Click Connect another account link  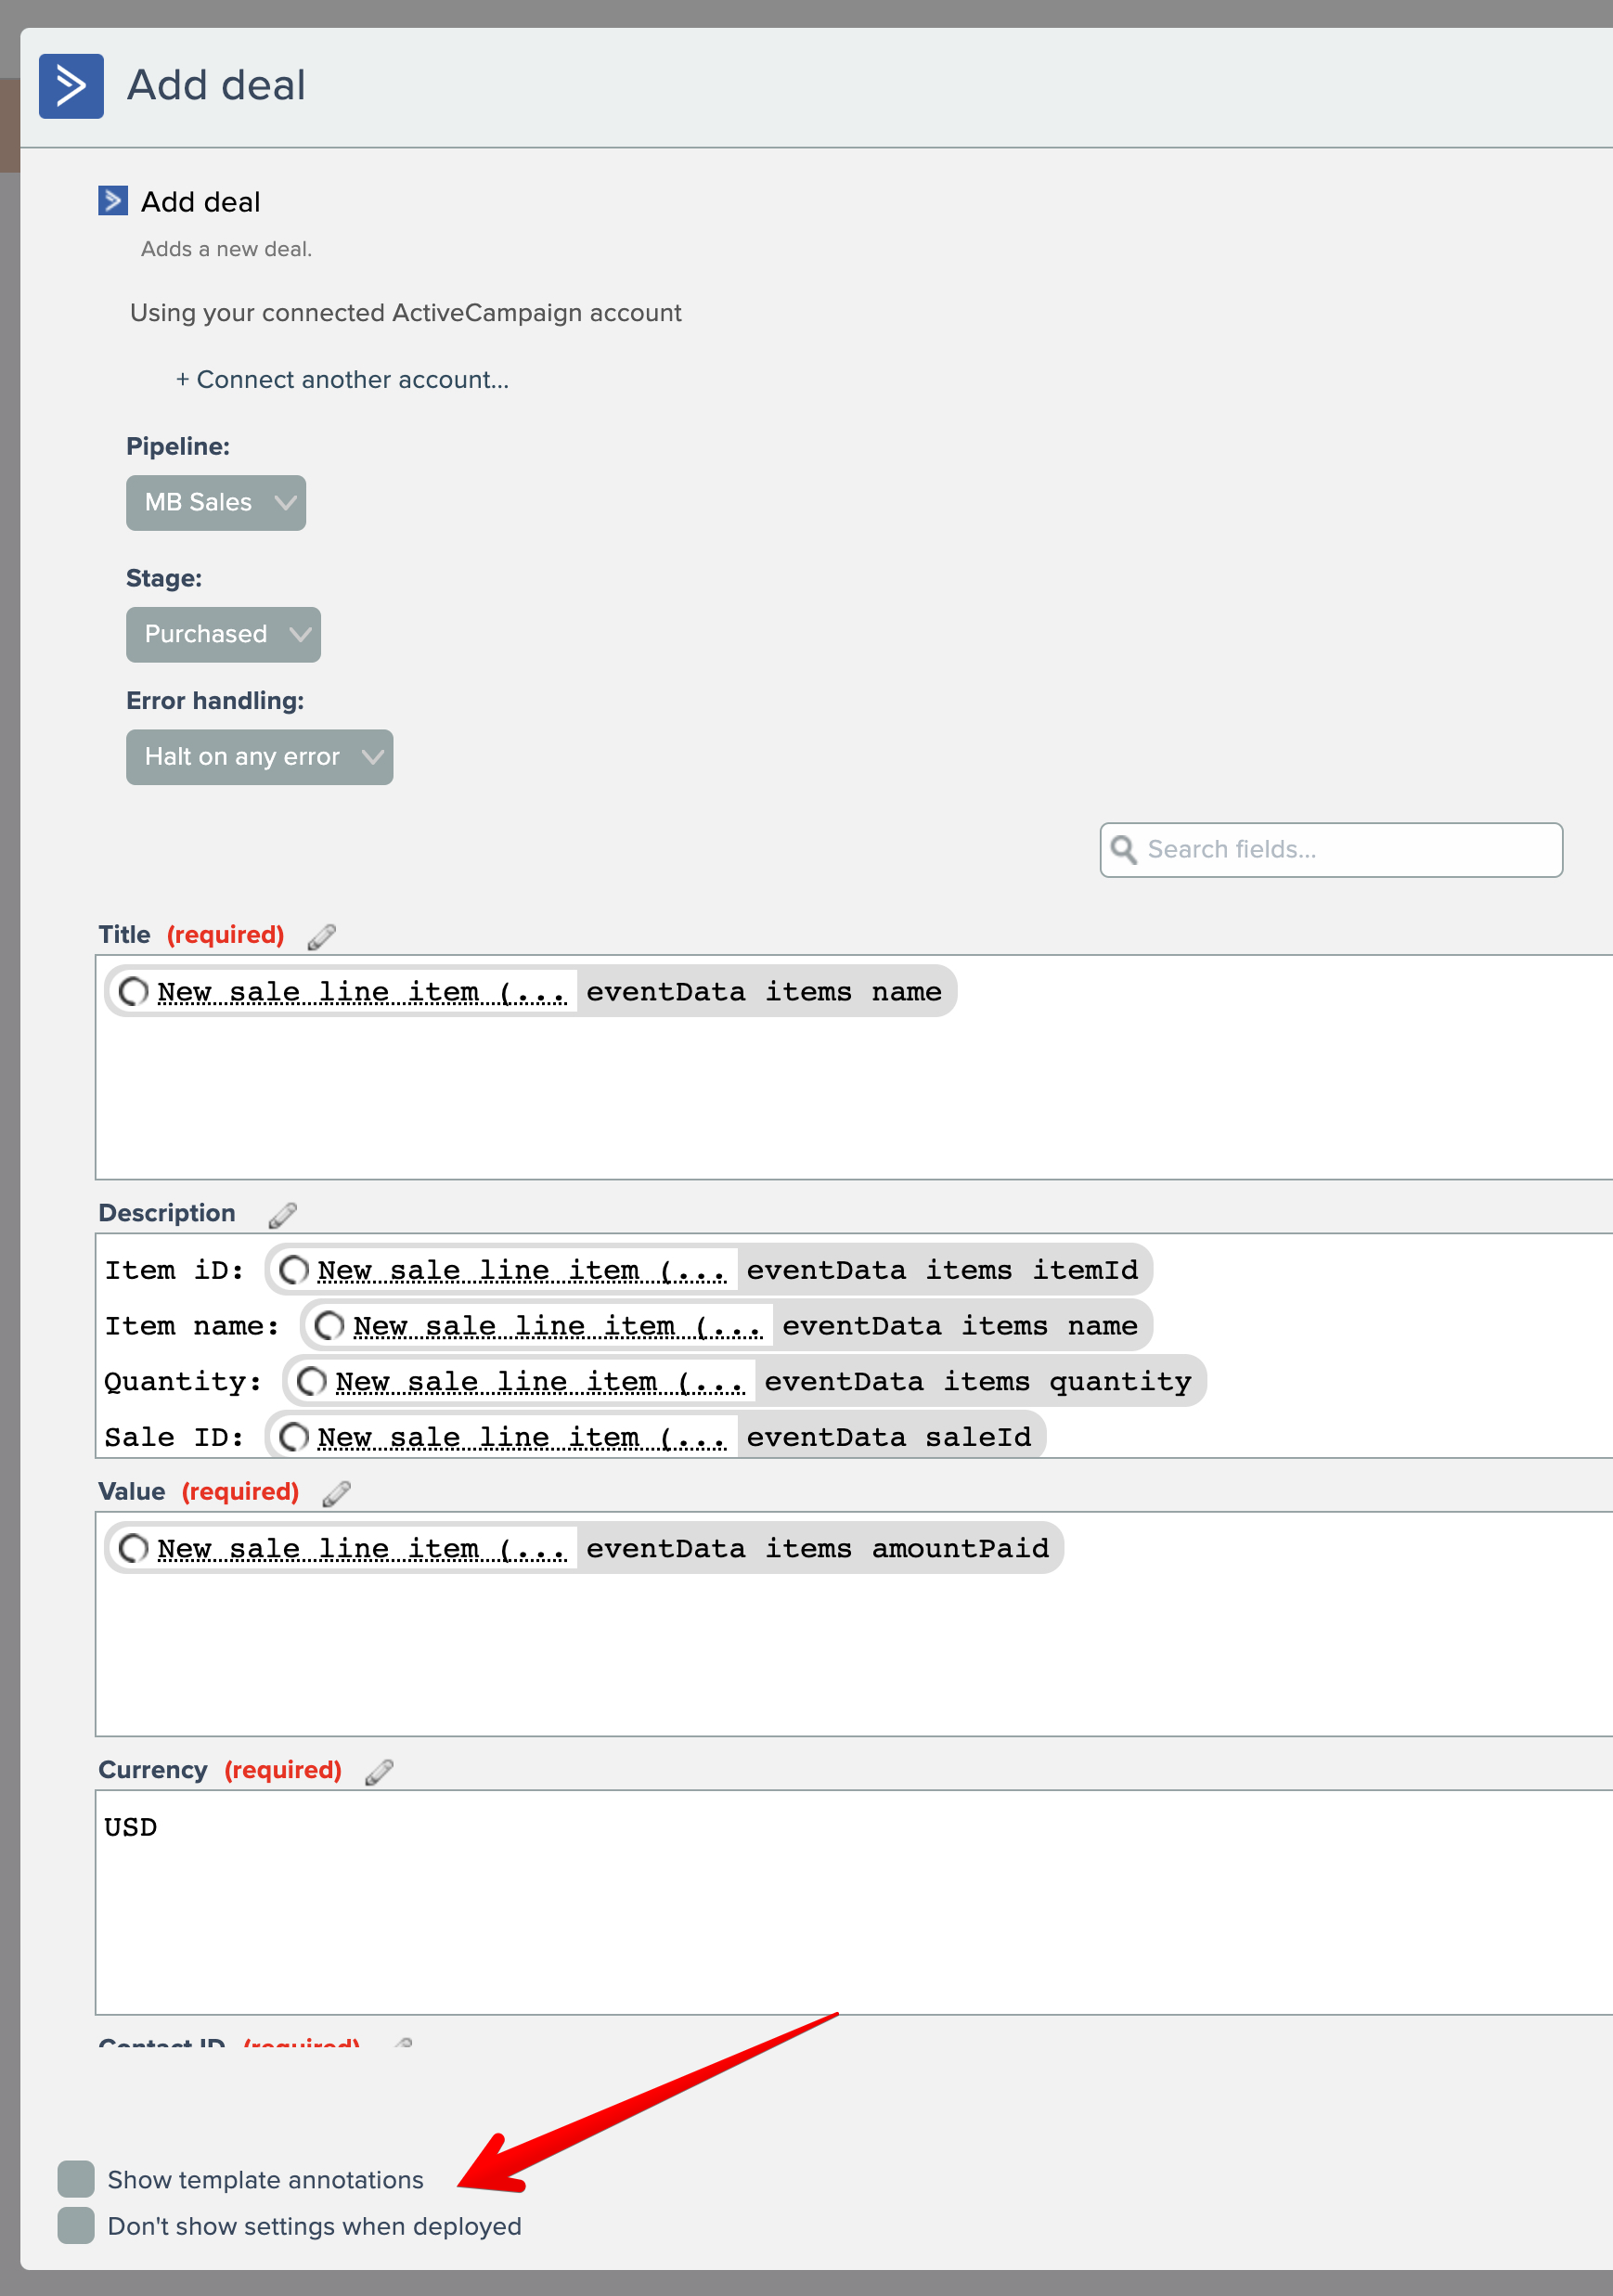click(x=343, y=380)
